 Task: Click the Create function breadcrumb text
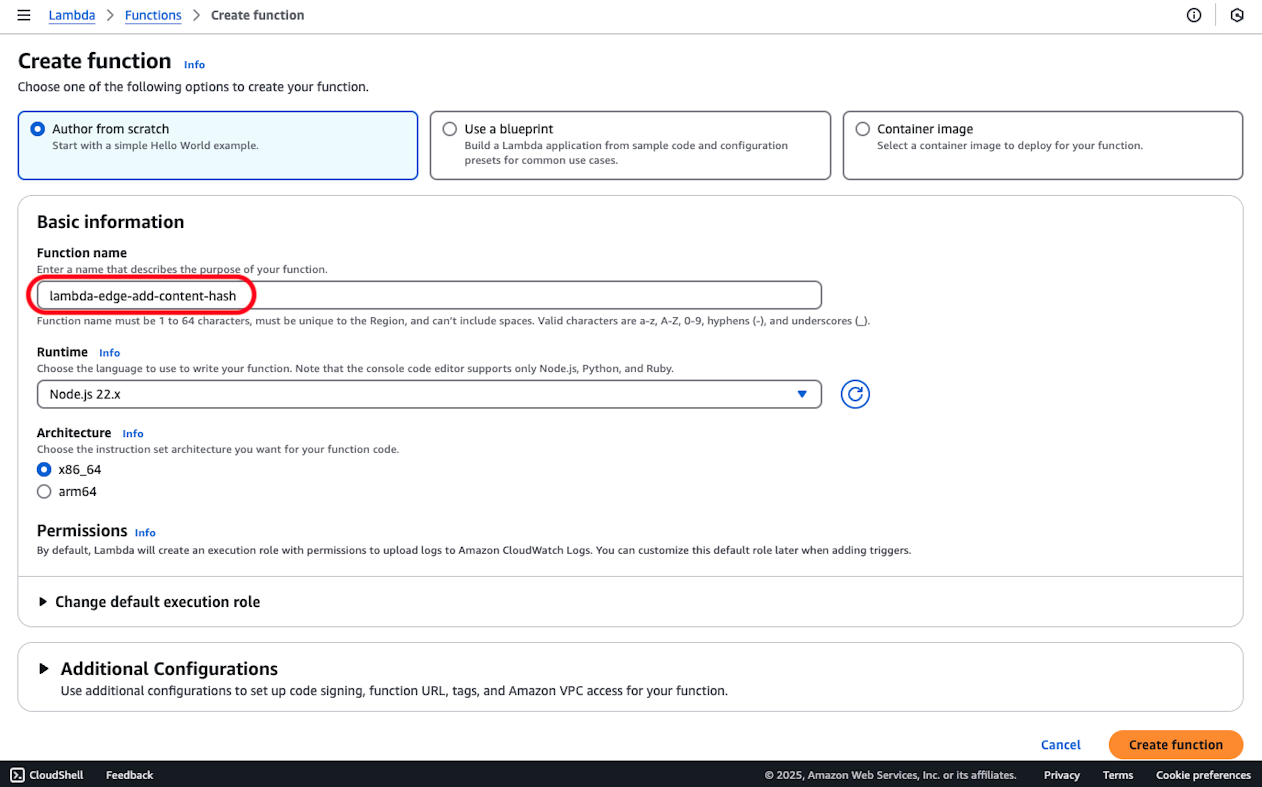pyautogui.click(x=258, y=15)
